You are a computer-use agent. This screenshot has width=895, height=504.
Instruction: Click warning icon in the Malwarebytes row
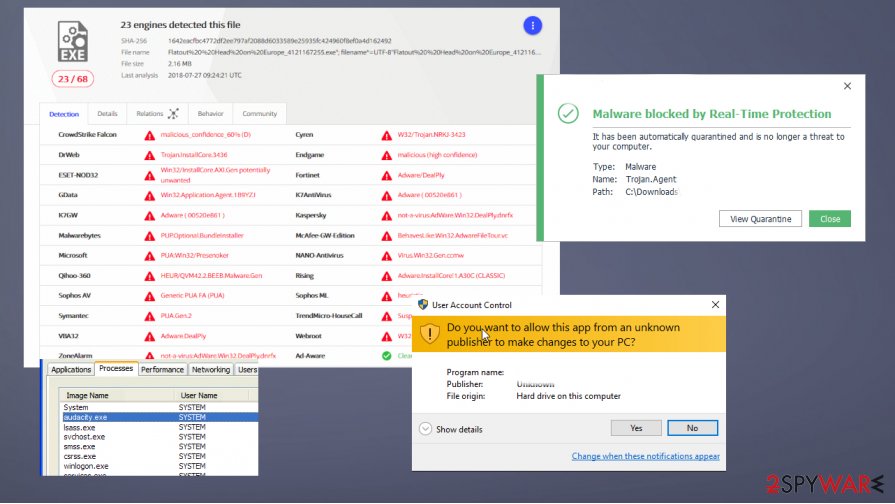pyautogui.click(x=150, y=236)
